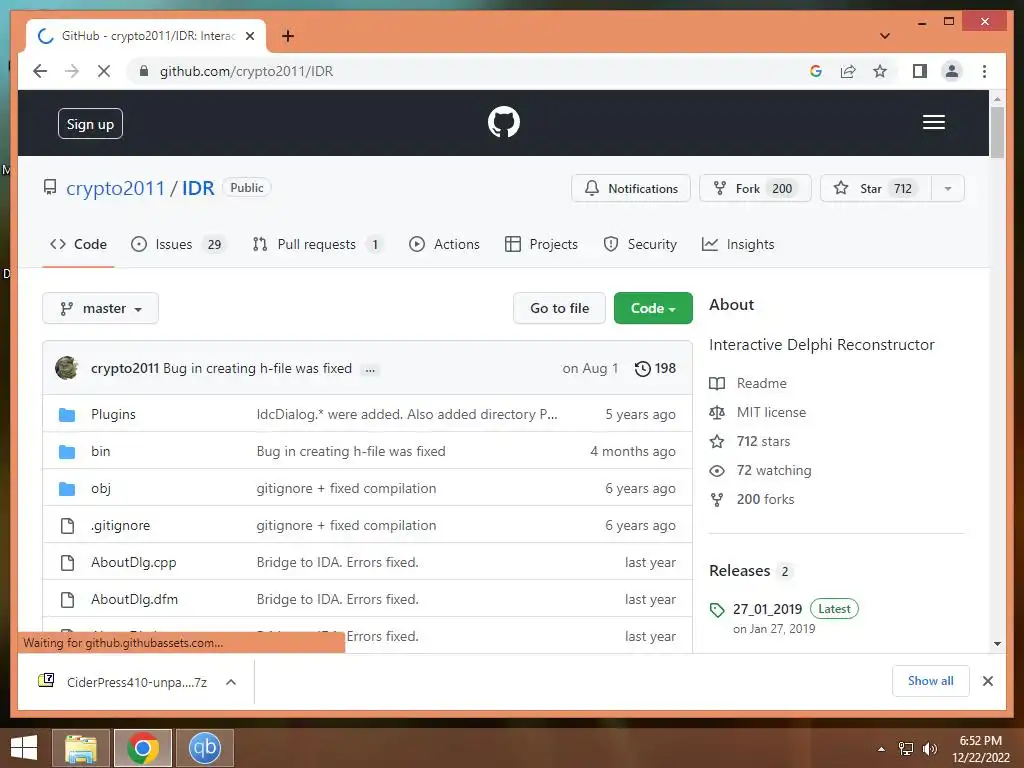This screenshot has width=1024, height=768.
Task: Open the hamburger navigation menu
Action: click(933, 122)
